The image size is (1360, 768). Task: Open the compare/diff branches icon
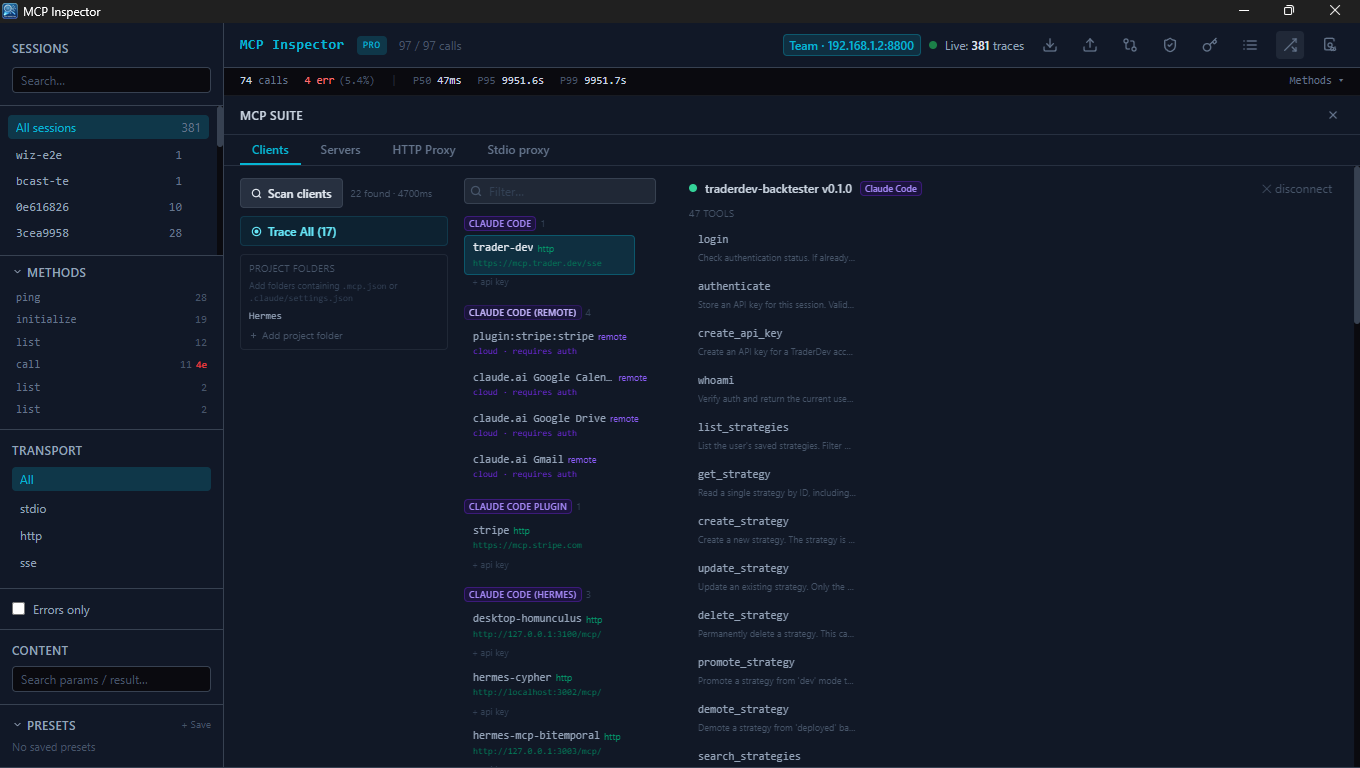click(x=1130, y=45)
